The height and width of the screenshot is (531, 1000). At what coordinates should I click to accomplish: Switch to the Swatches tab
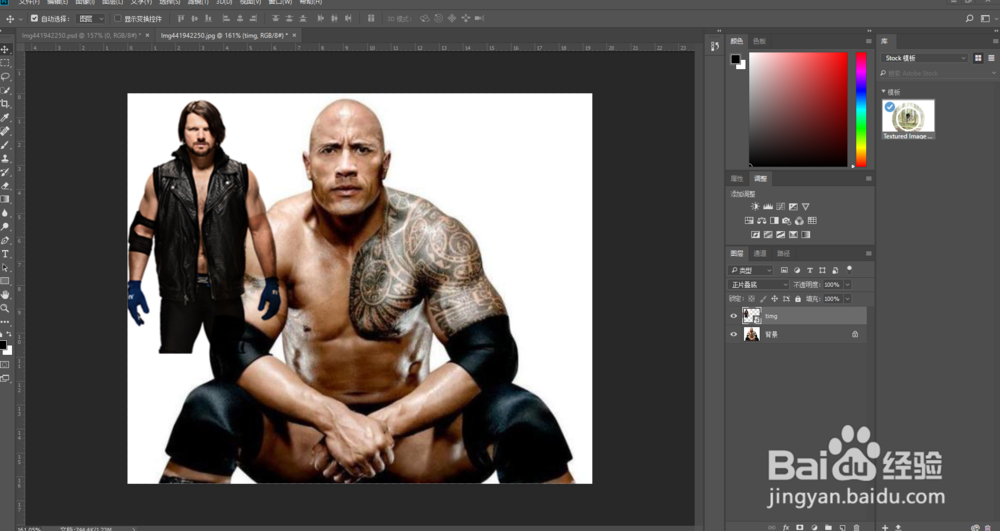point(759,41)
